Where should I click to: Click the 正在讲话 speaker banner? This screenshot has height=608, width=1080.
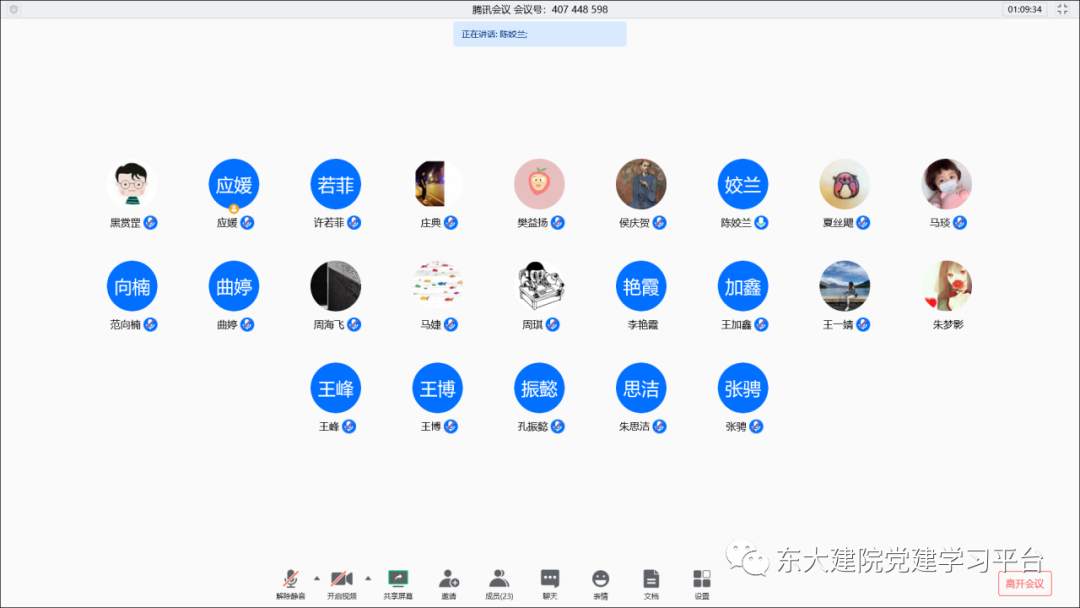click(x=540, y=34)
